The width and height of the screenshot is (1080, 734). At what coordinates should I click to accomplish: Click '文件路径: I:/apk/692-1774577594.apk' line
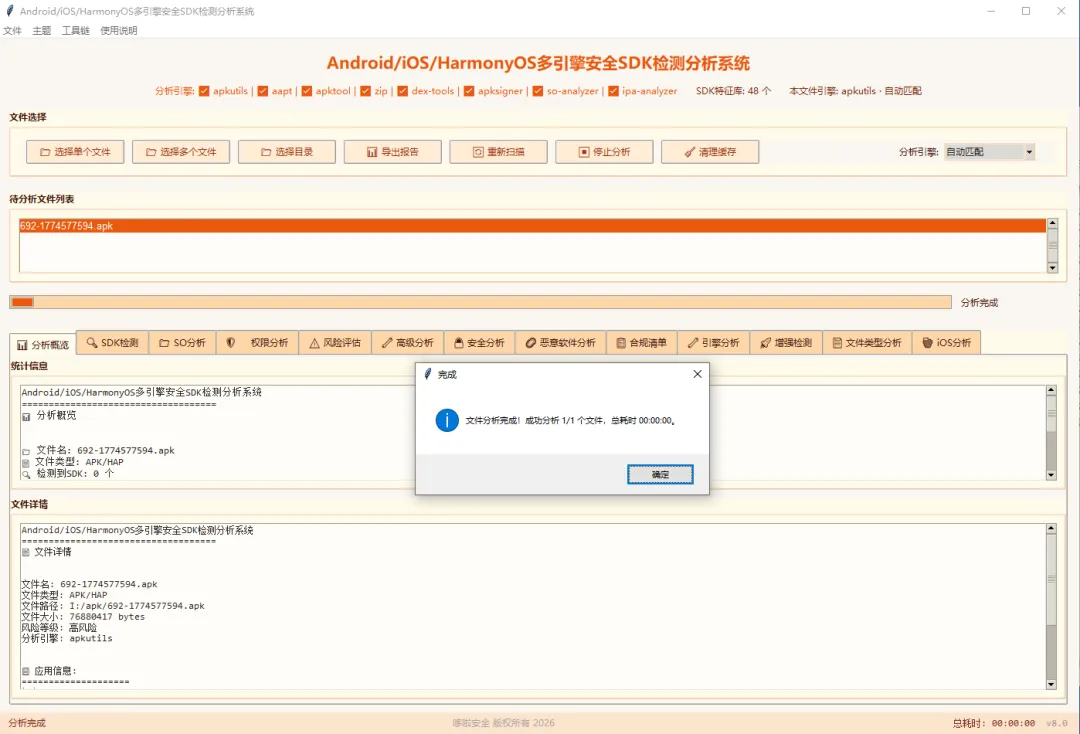pyautogui.click(x=113, y=606)
